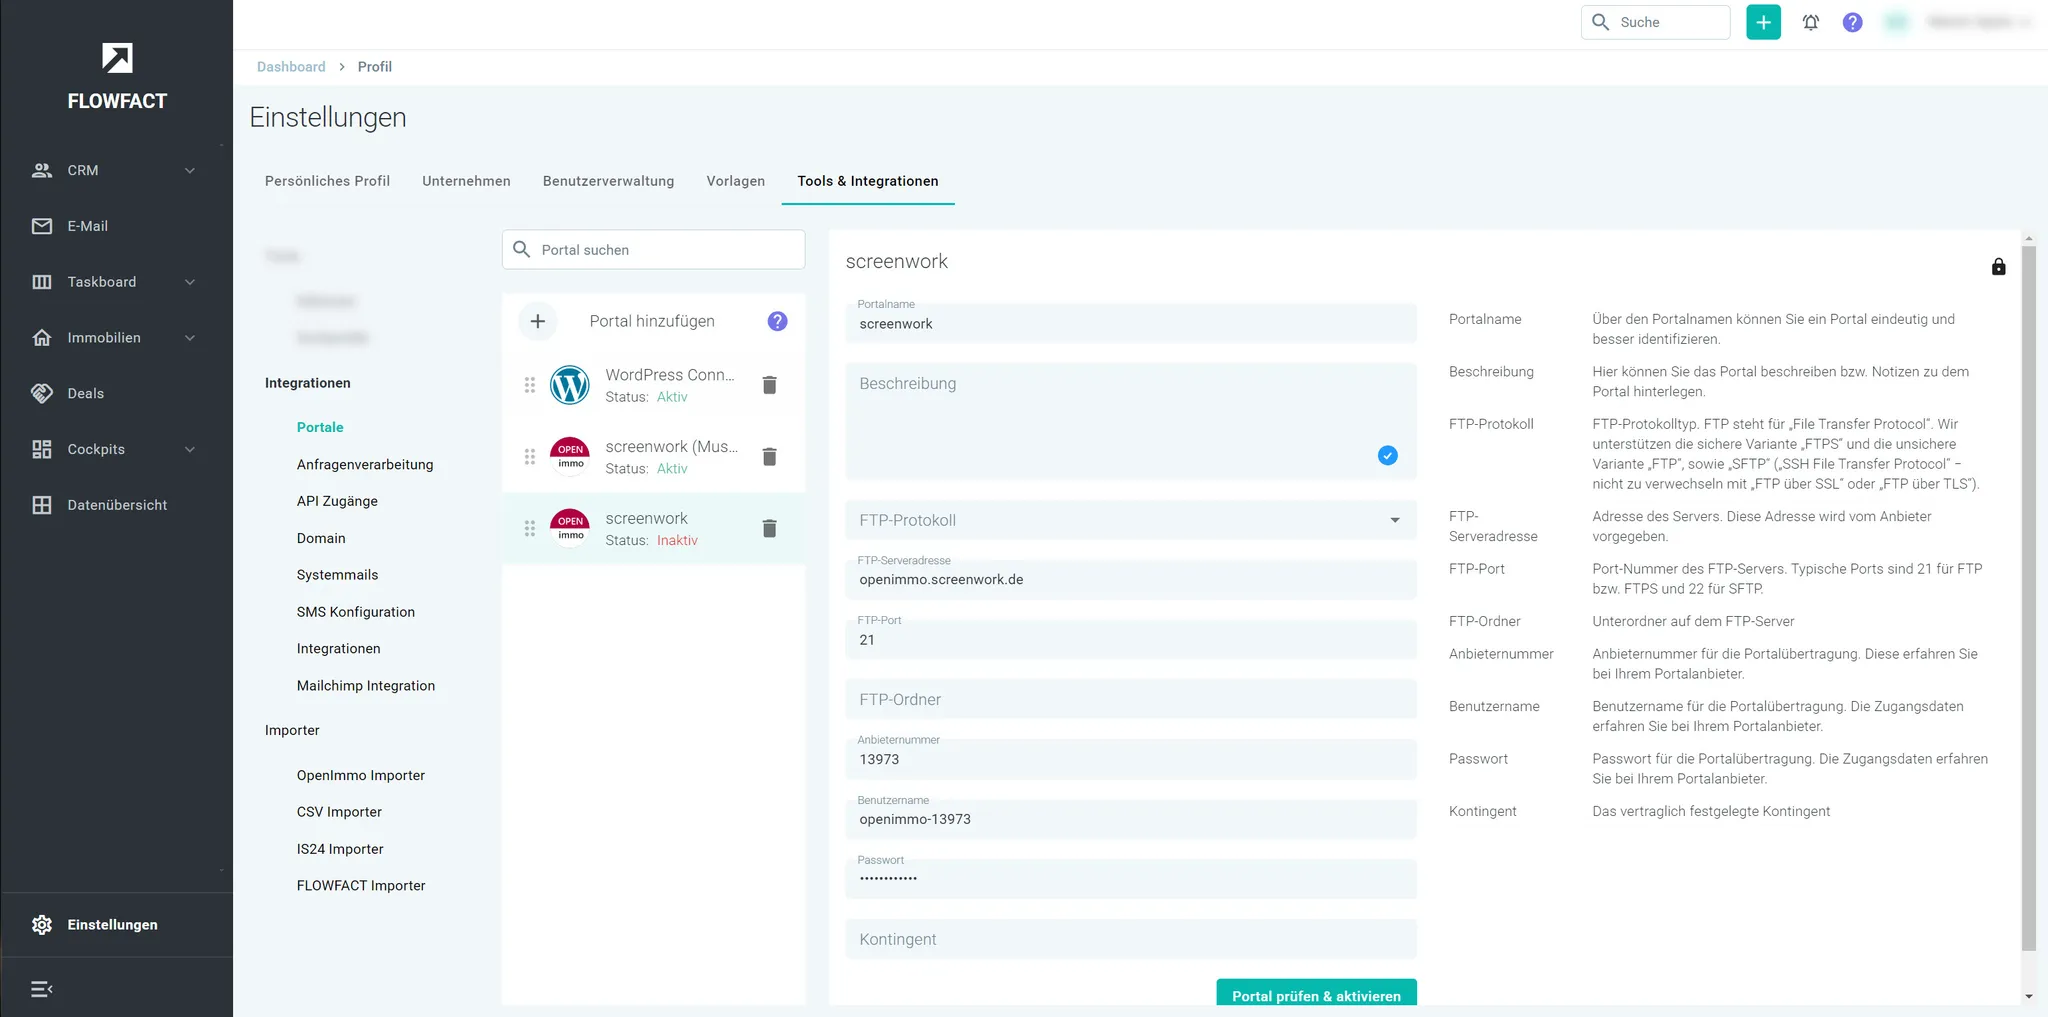This screenshot has width=2048, height=1017.
Task: Switch to Vorlagen tab
Action: coord(736,181)
